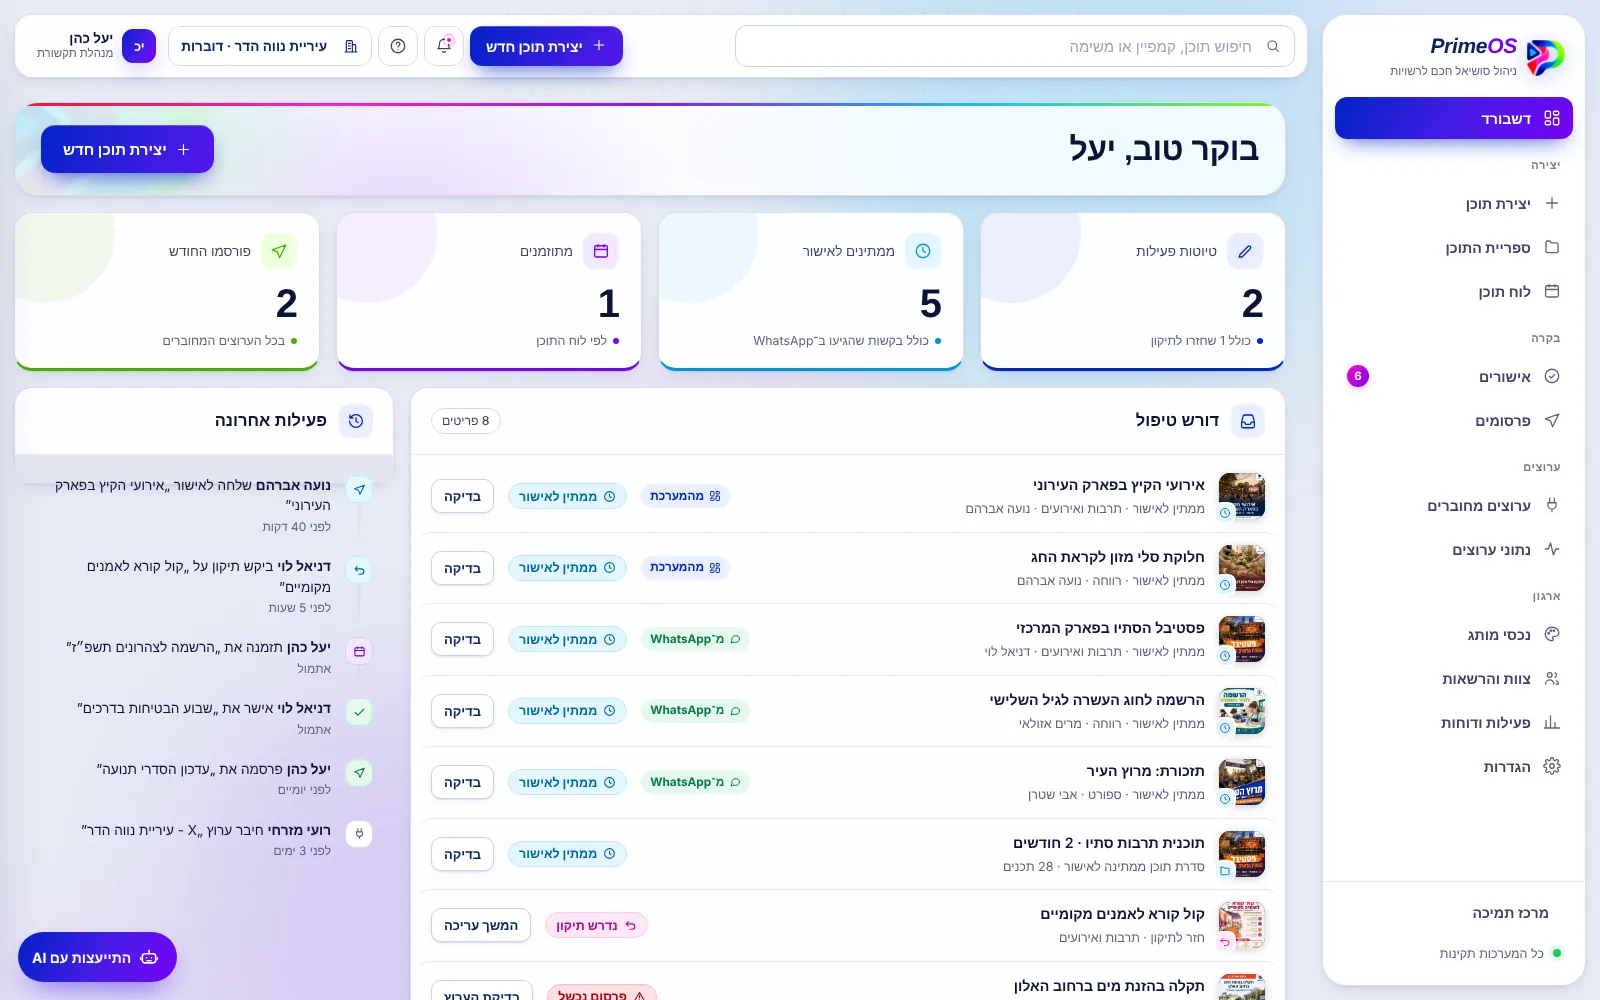
Task: Click the clock icon on ממתינים לאישור card
Action: point(923,251)
